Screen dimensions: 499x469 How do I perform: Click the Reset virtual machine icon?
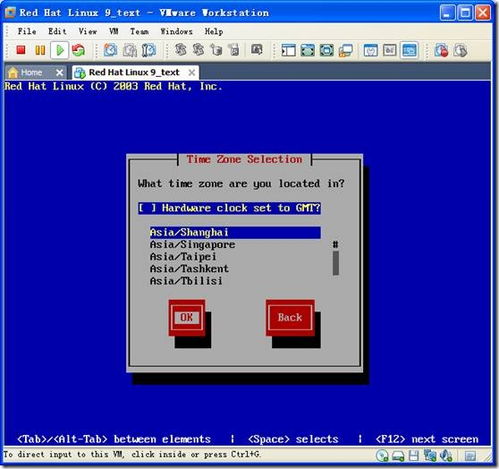tap(79, 50)
